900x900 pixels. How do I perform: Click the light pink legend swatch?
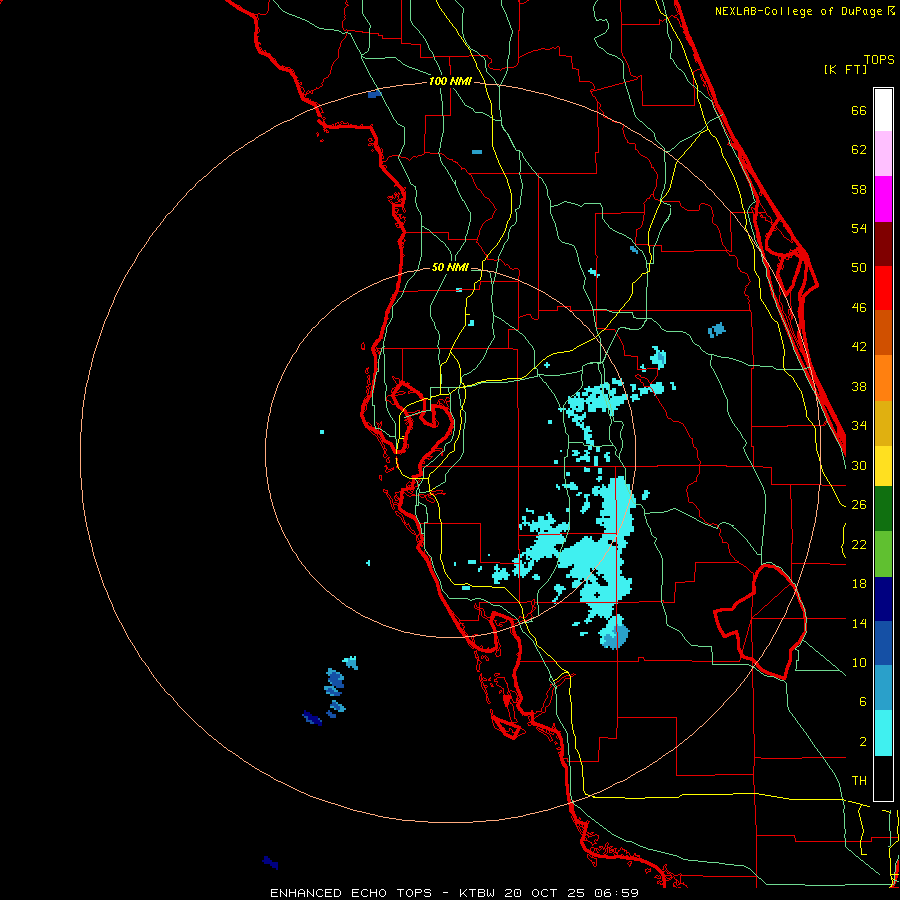click(x=883, y=154)
